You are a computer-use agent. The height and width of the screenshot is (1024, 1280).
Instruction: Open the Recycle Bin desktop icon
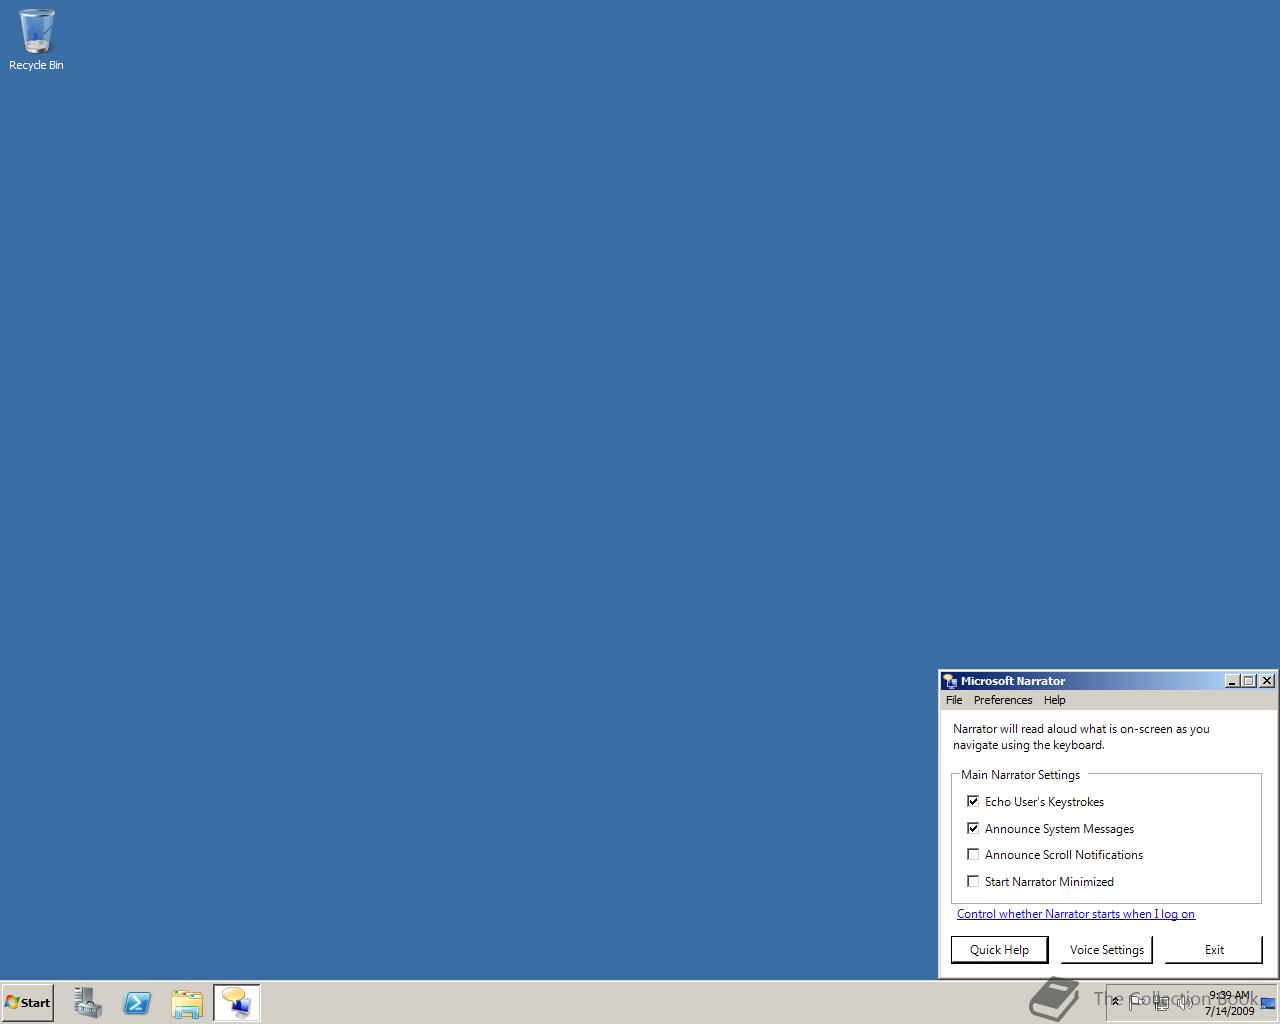tap(36, 40)
